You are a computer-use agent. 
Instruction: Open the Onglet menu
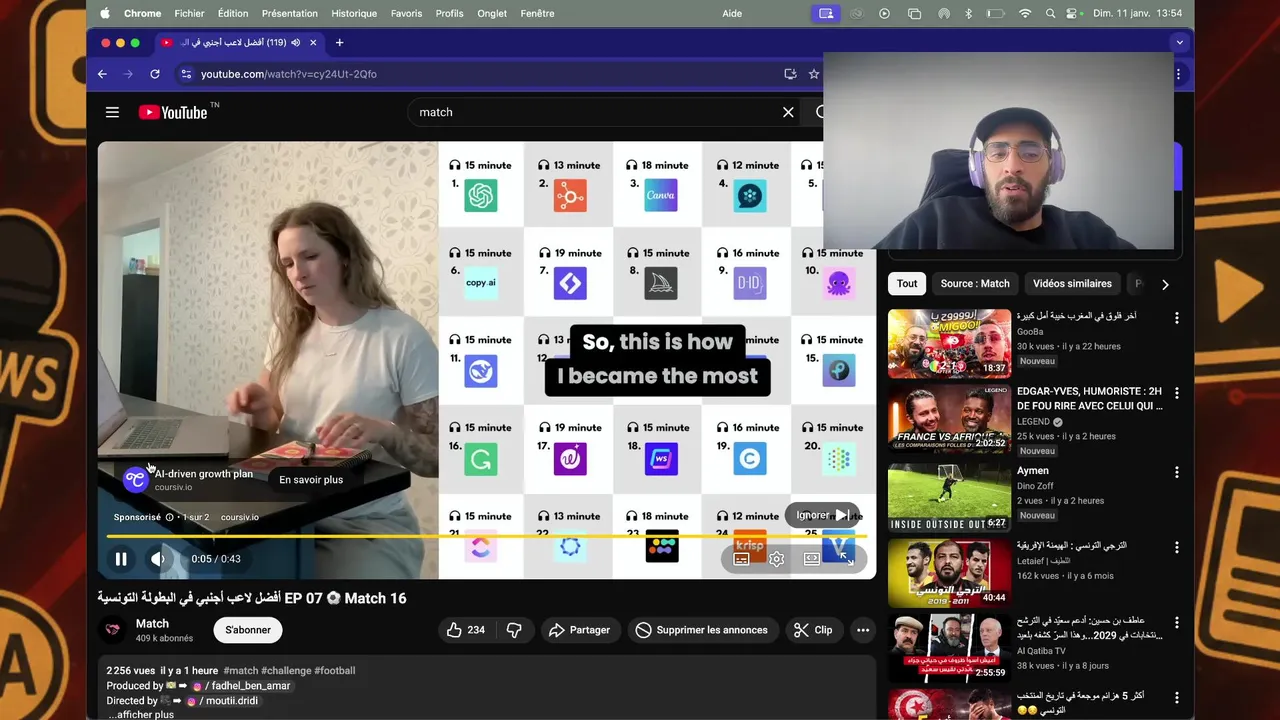tap(492, 14)
